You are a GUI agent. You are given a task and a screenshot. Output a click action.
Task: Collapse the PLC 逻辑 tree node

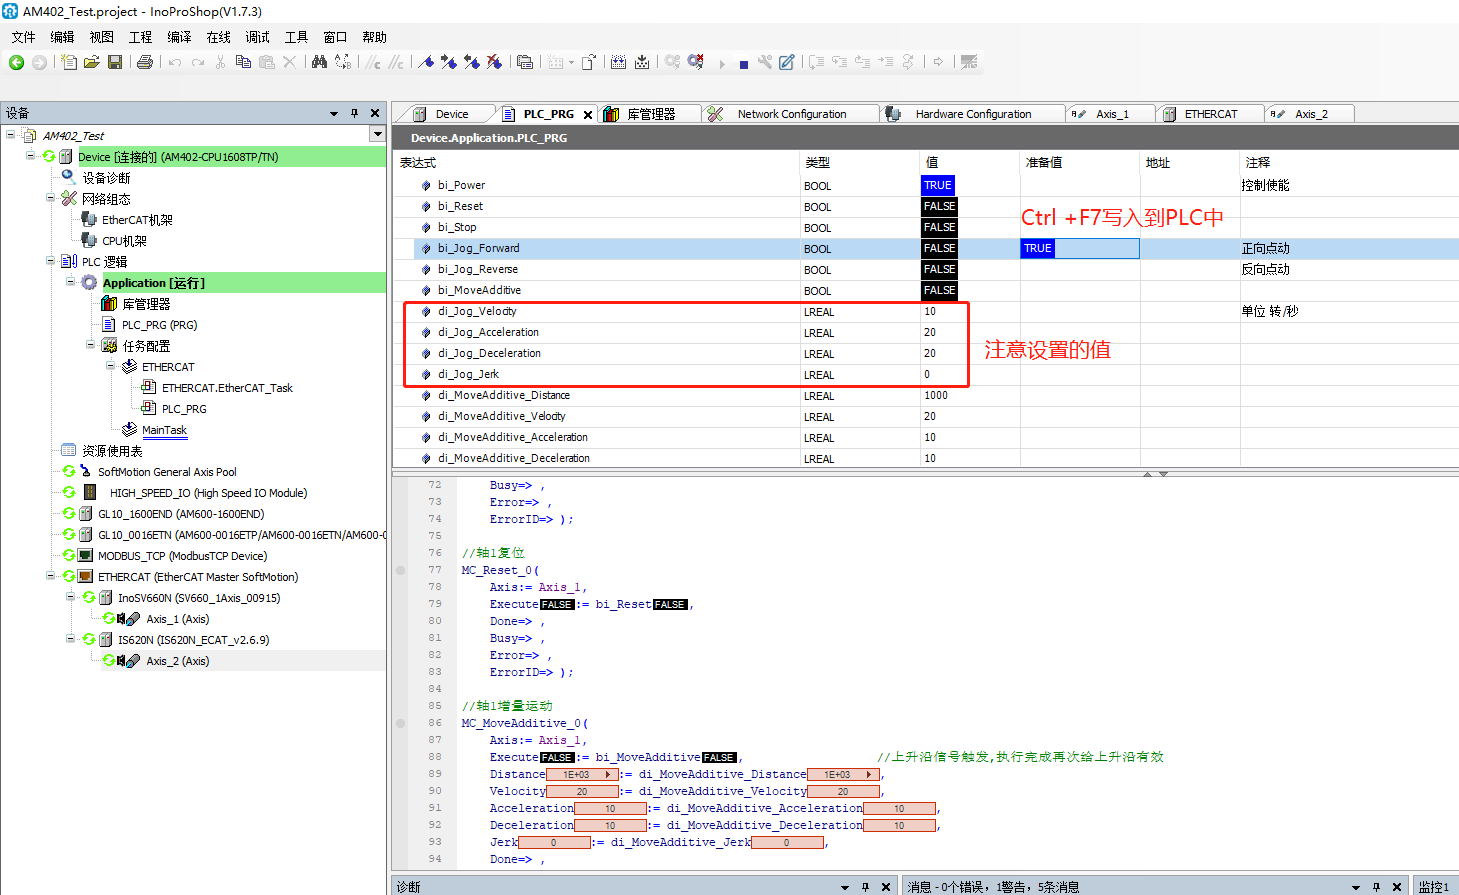tap(50, 261)
